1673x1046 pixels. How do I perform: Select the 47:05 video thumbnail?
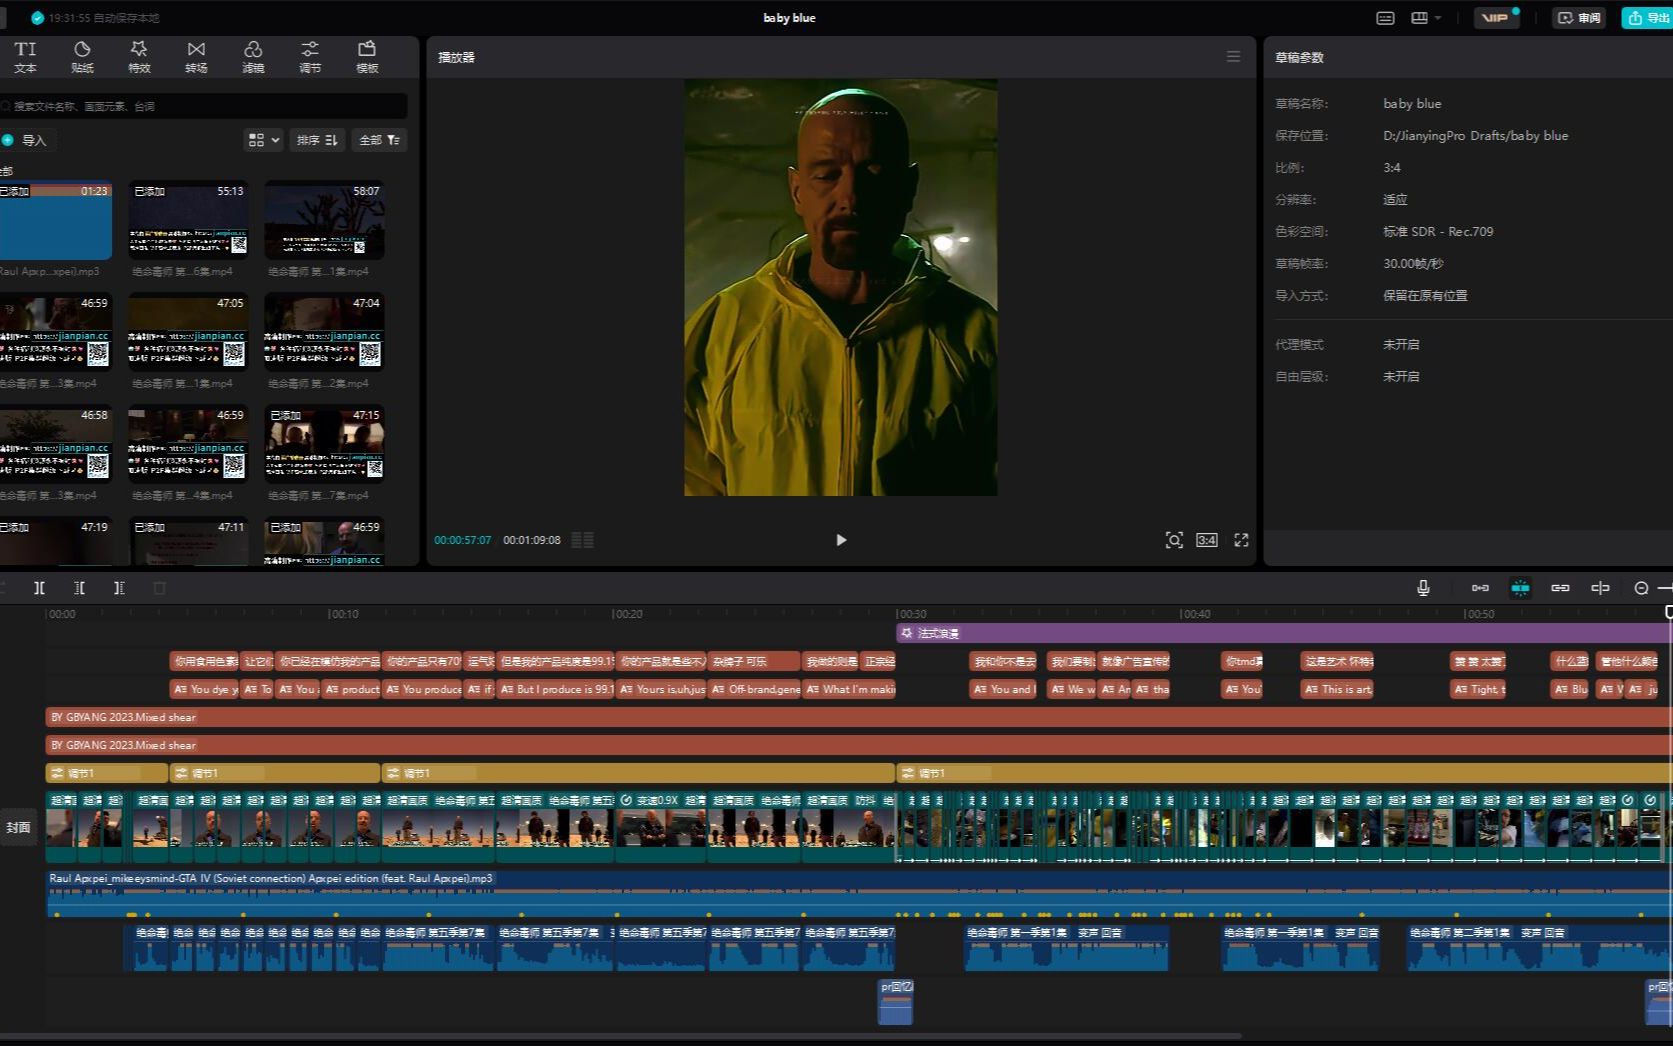(189, 332)
